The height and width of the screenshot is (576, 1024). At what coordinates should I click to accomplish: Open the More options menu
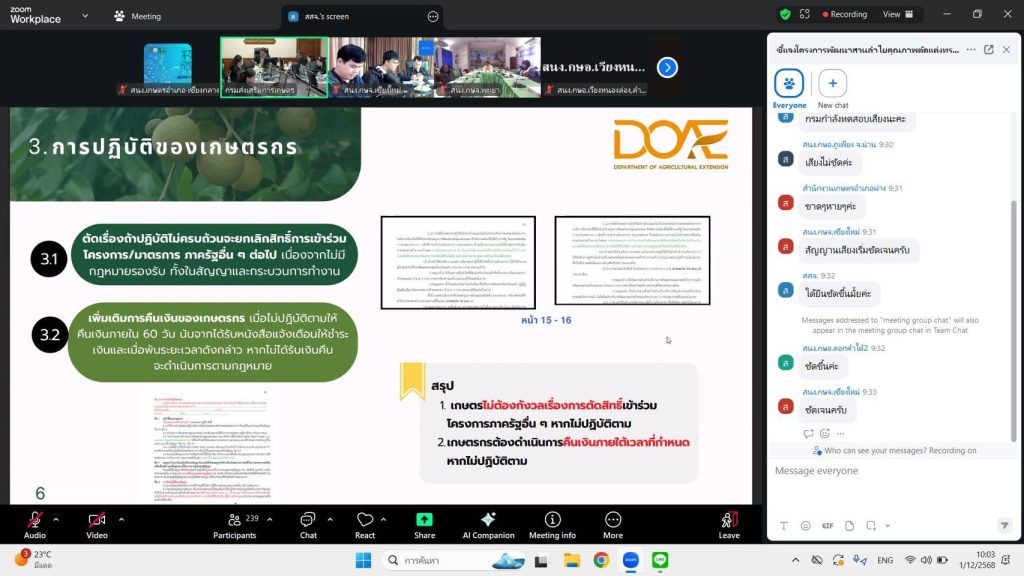click(x=613, y=520)
